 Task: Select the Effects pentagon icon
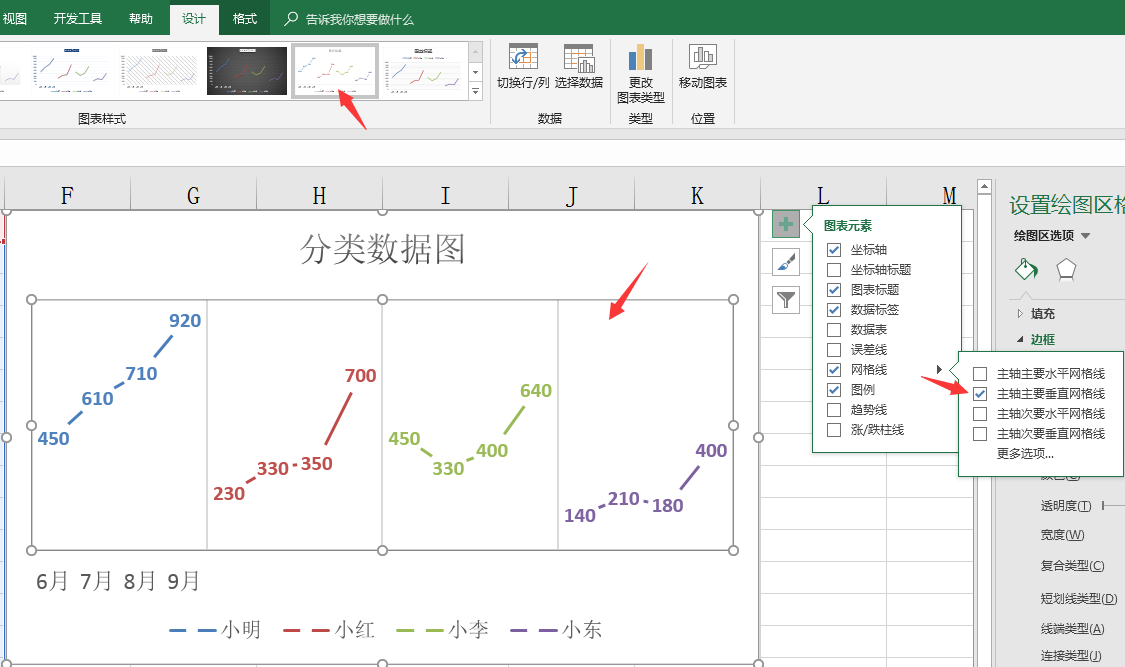point(1066,270)
